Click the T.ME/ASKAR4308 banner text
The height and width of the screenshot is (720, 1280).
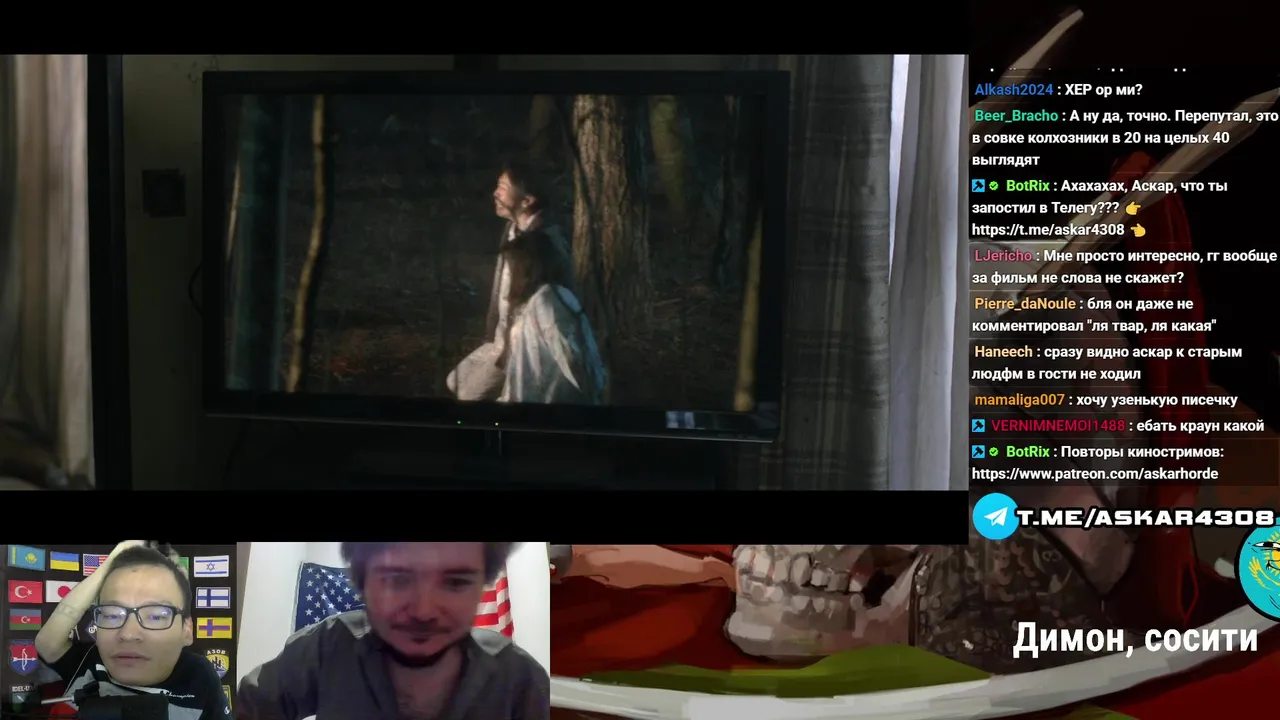pos(1145,517)
